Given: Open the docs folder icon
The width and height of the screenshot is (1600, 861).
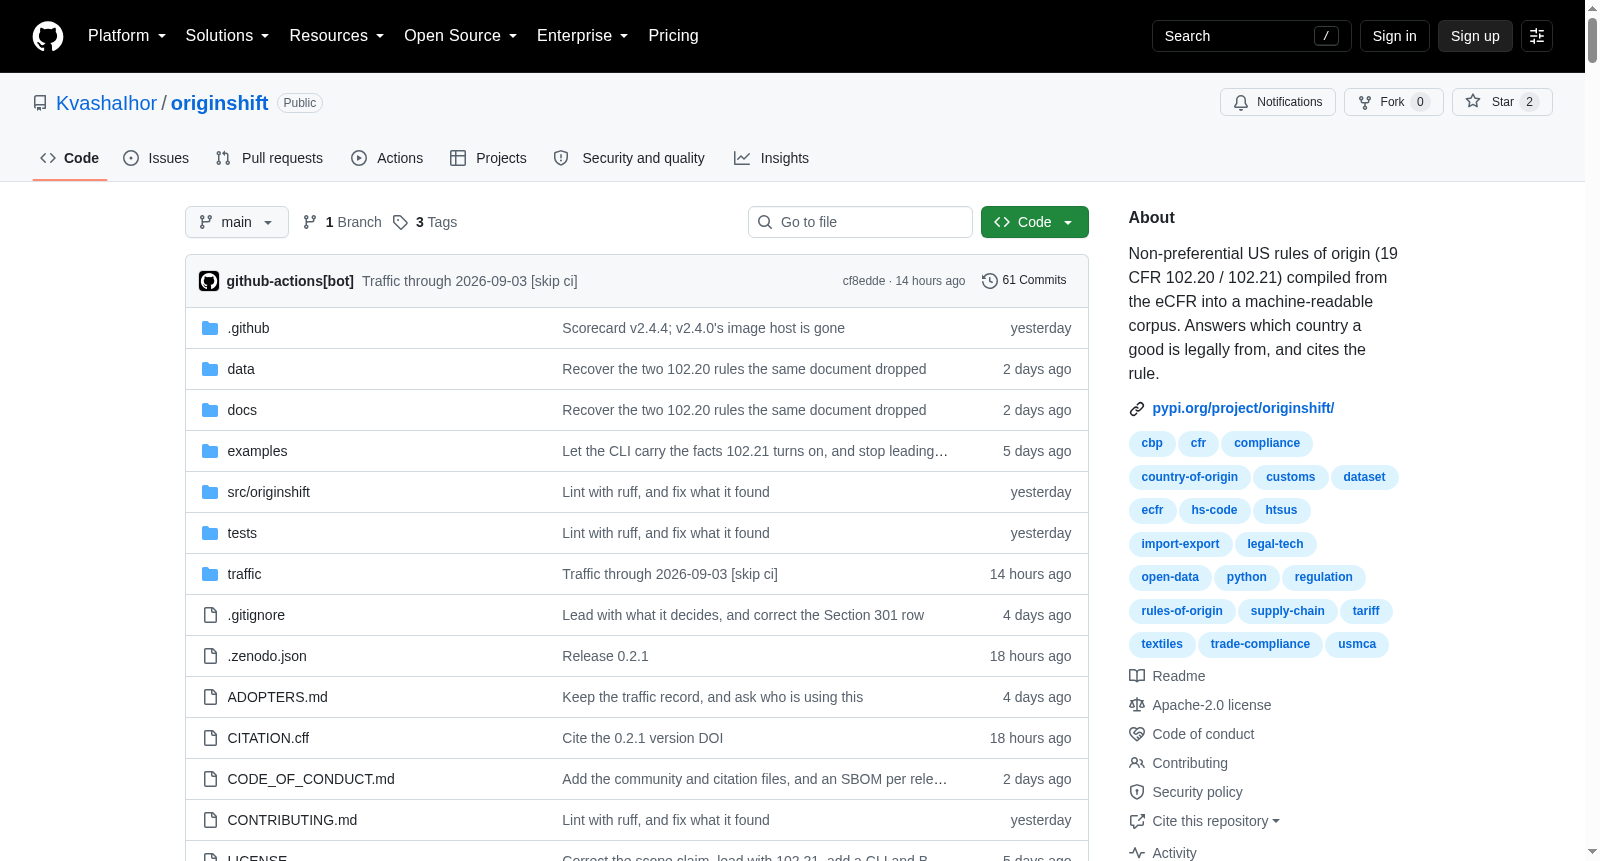Looking at the screenshot, I should 210,410.
